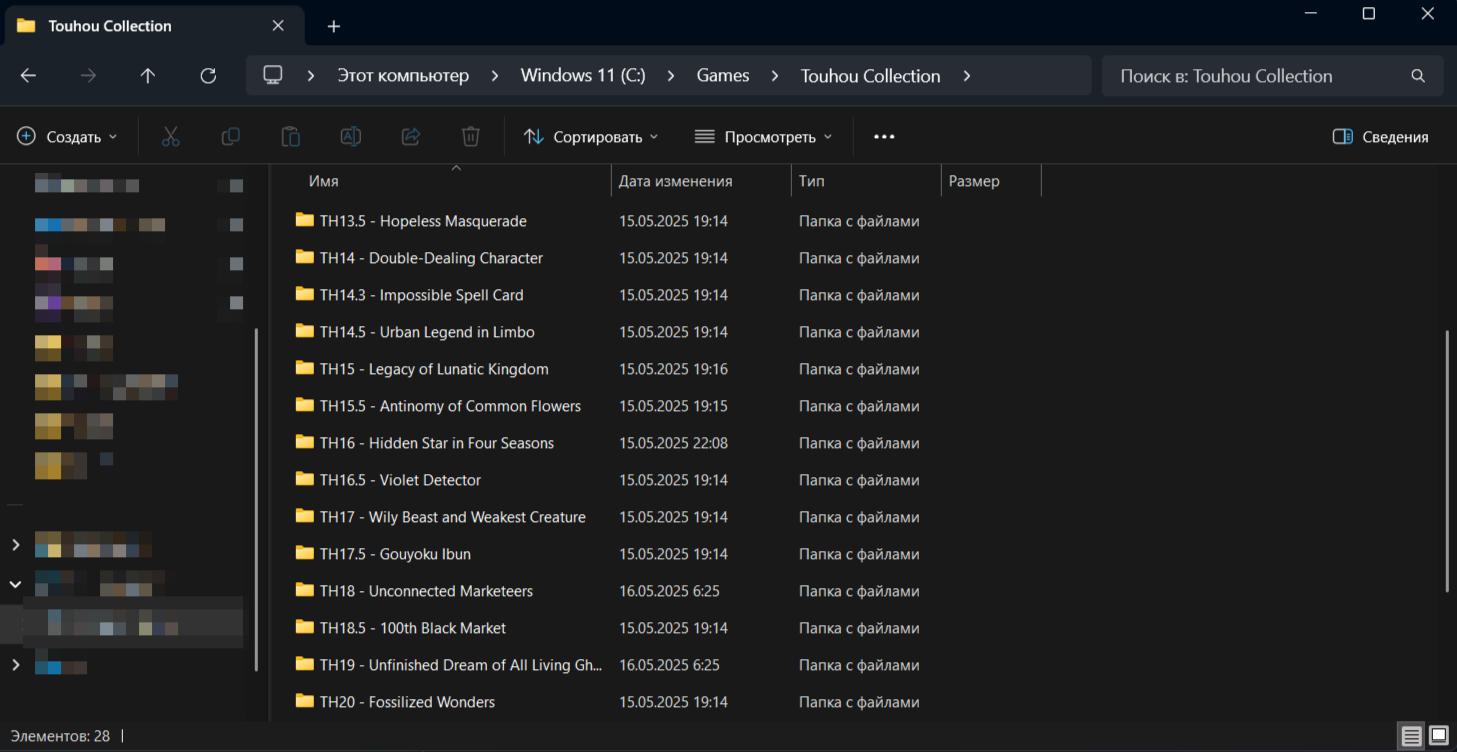
Task: Refresh the current folder view
Action: [x=208, y=76]
